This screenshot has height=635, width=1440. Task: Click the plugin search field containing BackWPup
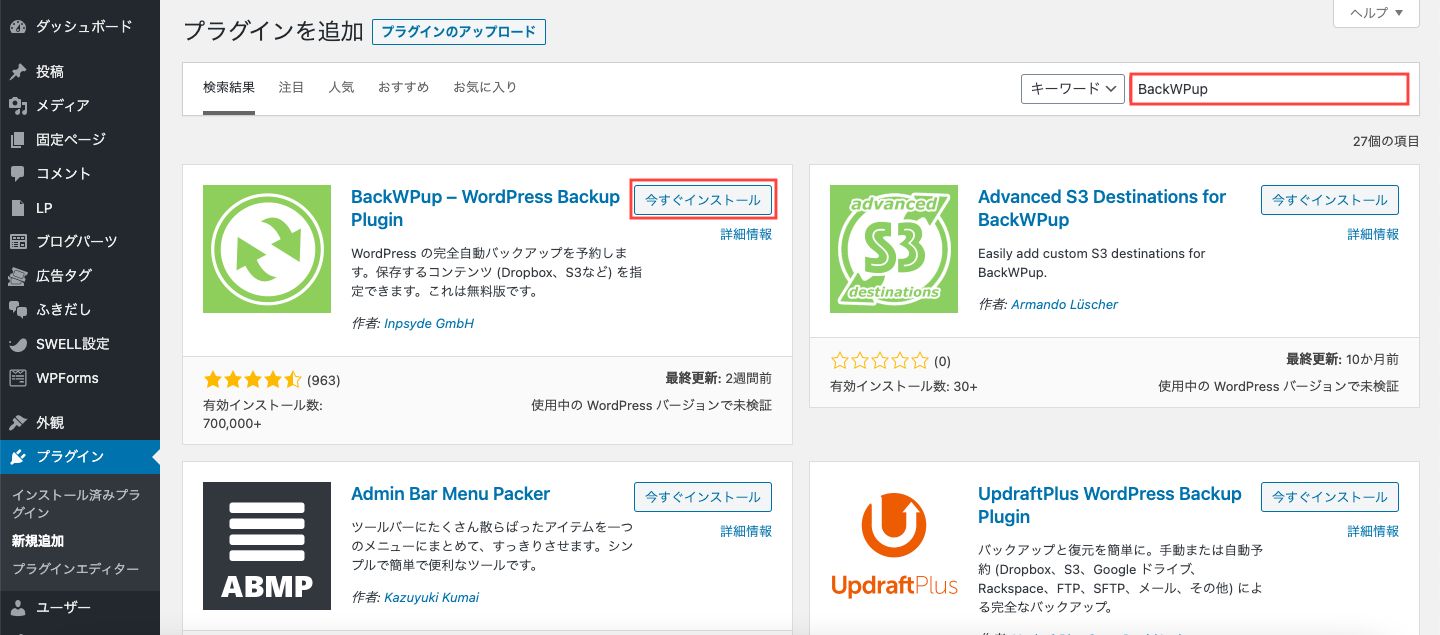[x=1269, y=89]
